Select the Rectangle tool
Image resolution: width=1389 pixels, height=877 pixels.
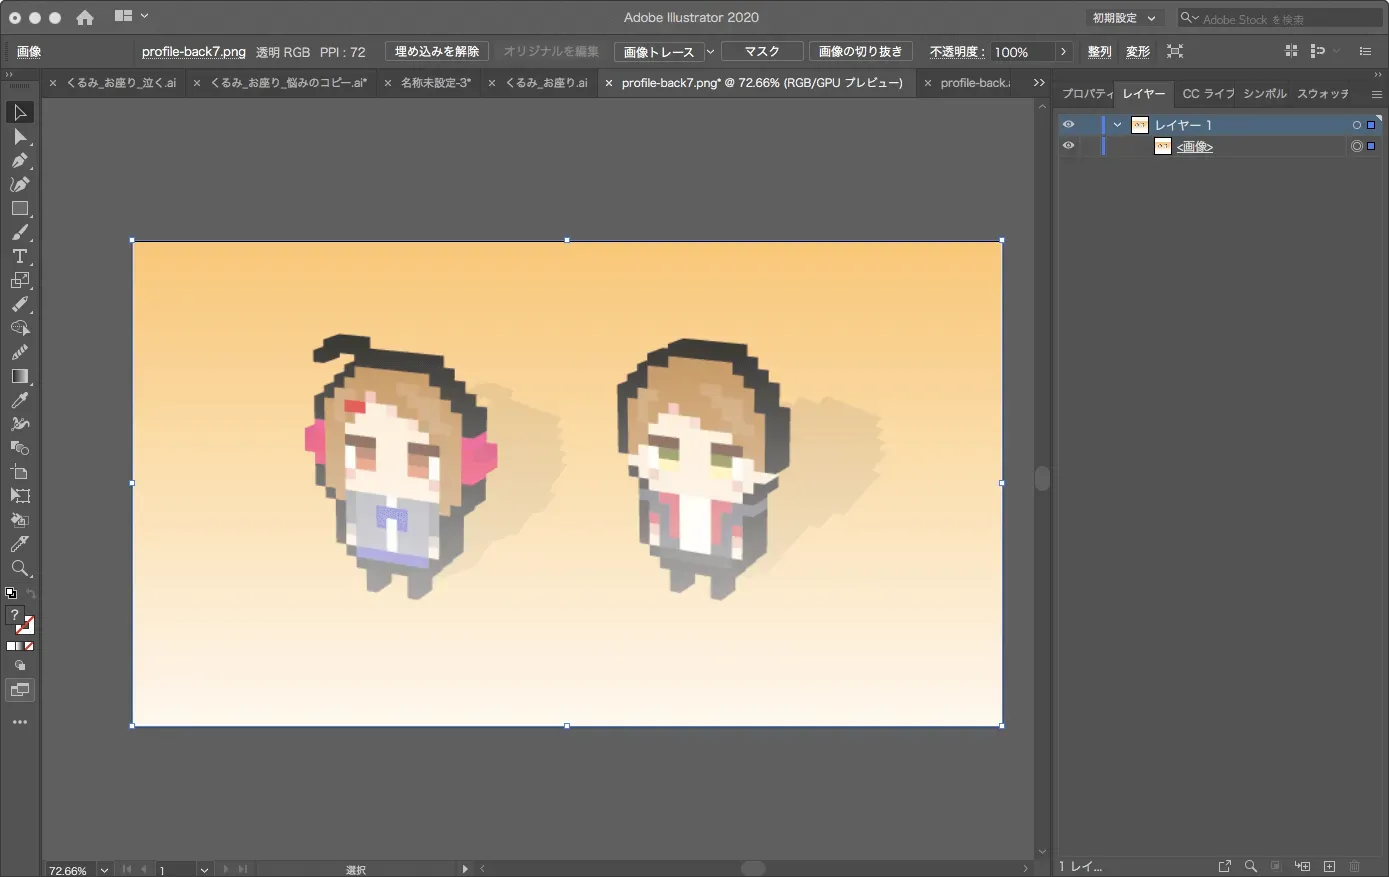click(19, 208)
